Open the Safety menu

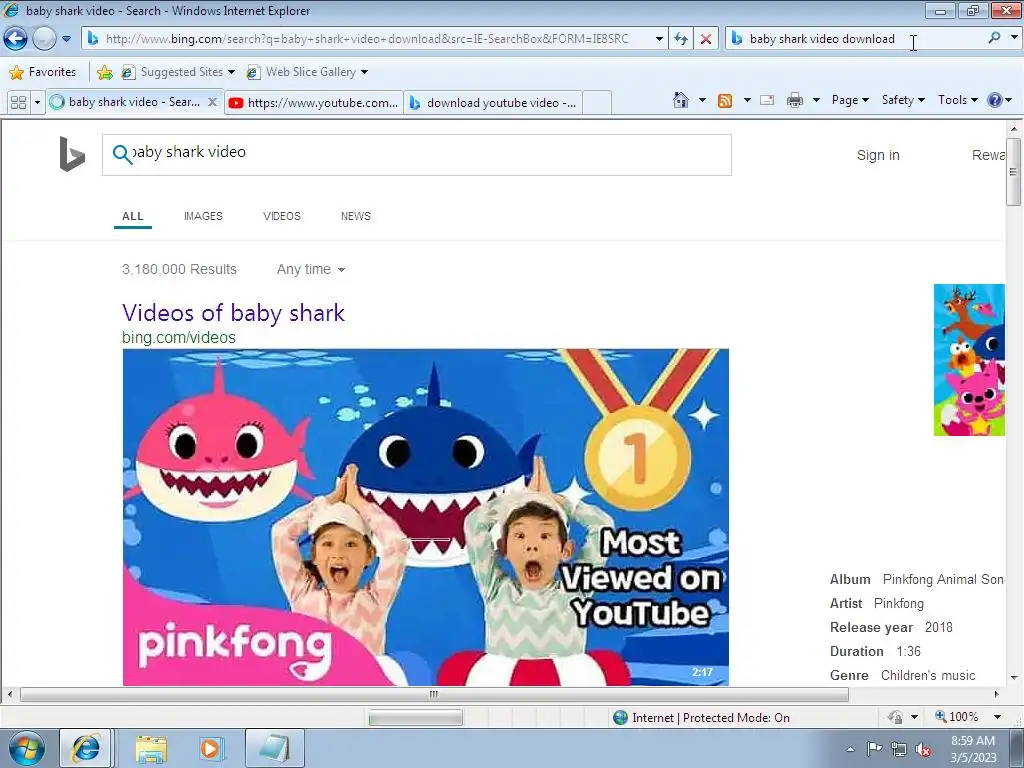point(903,100)
